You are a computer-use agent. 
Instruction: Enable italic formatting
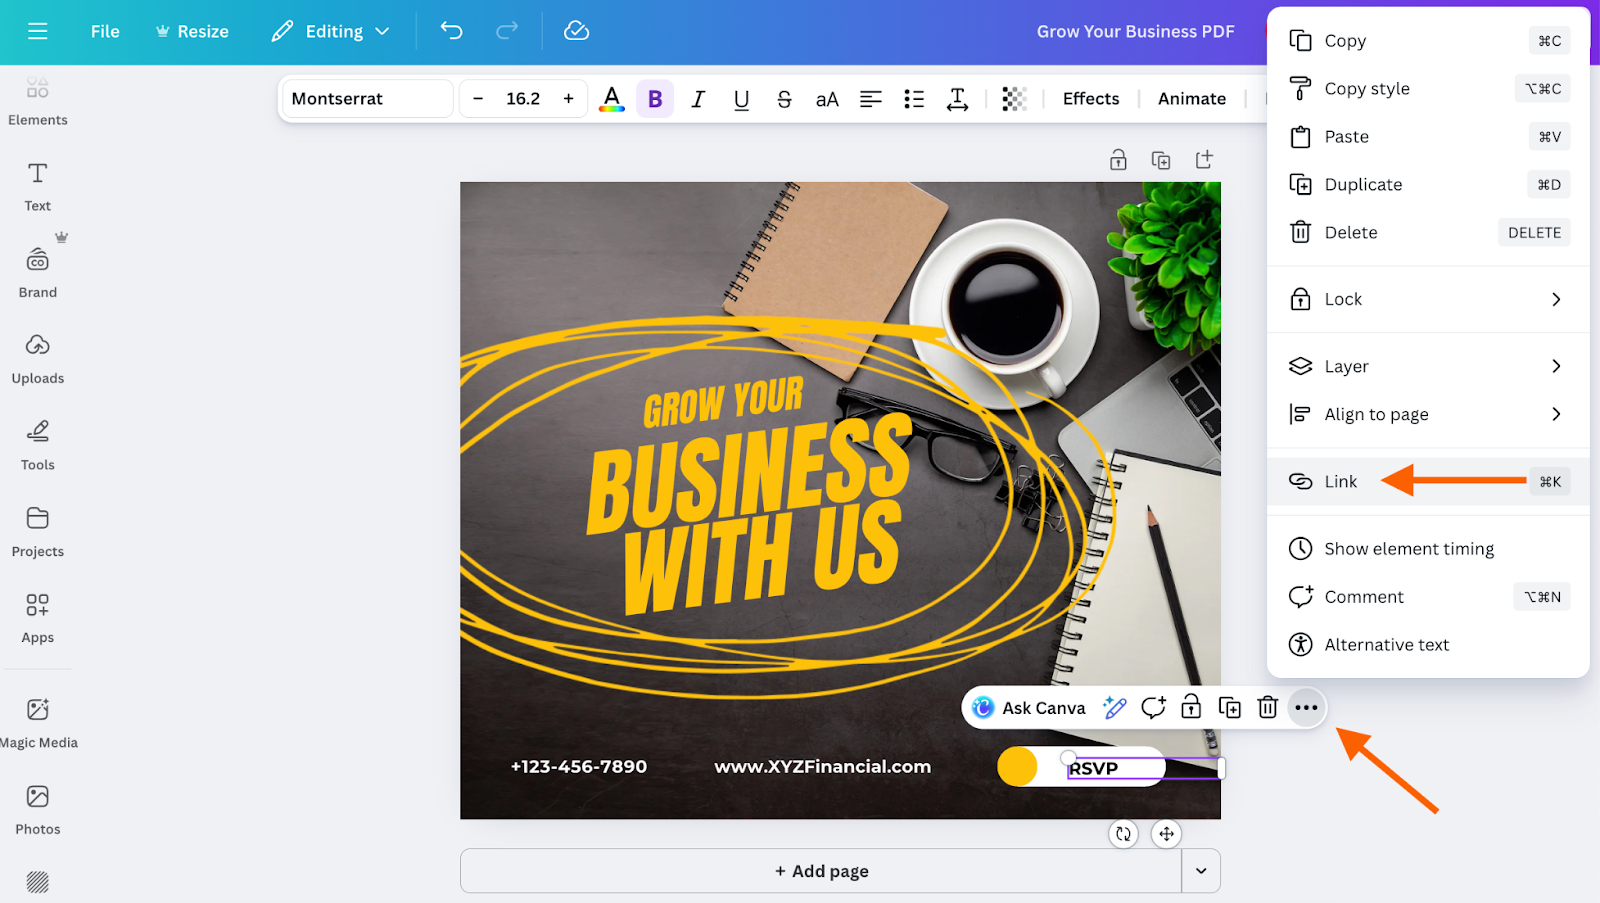pyautogui.click(x=697, y=98)
